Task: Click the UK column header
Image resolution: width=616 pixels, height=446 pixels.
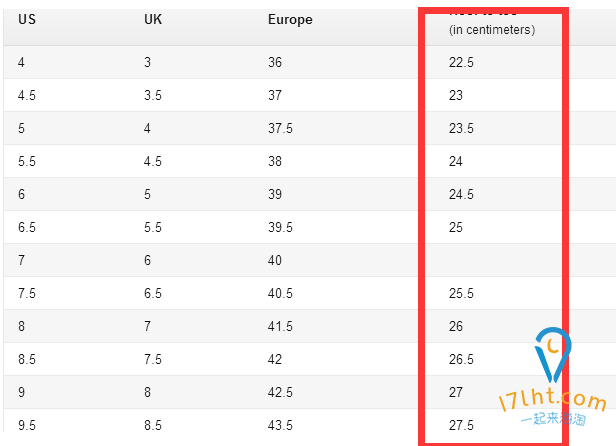Action: pos(153,19)
